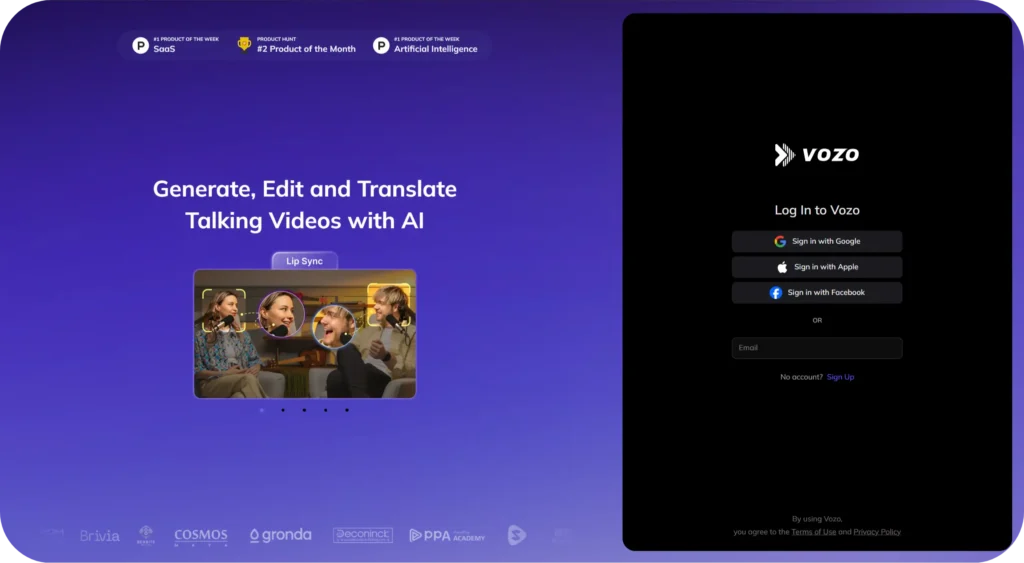
Task: Click the Lip Sync preview image
Action: click(304, 334)
